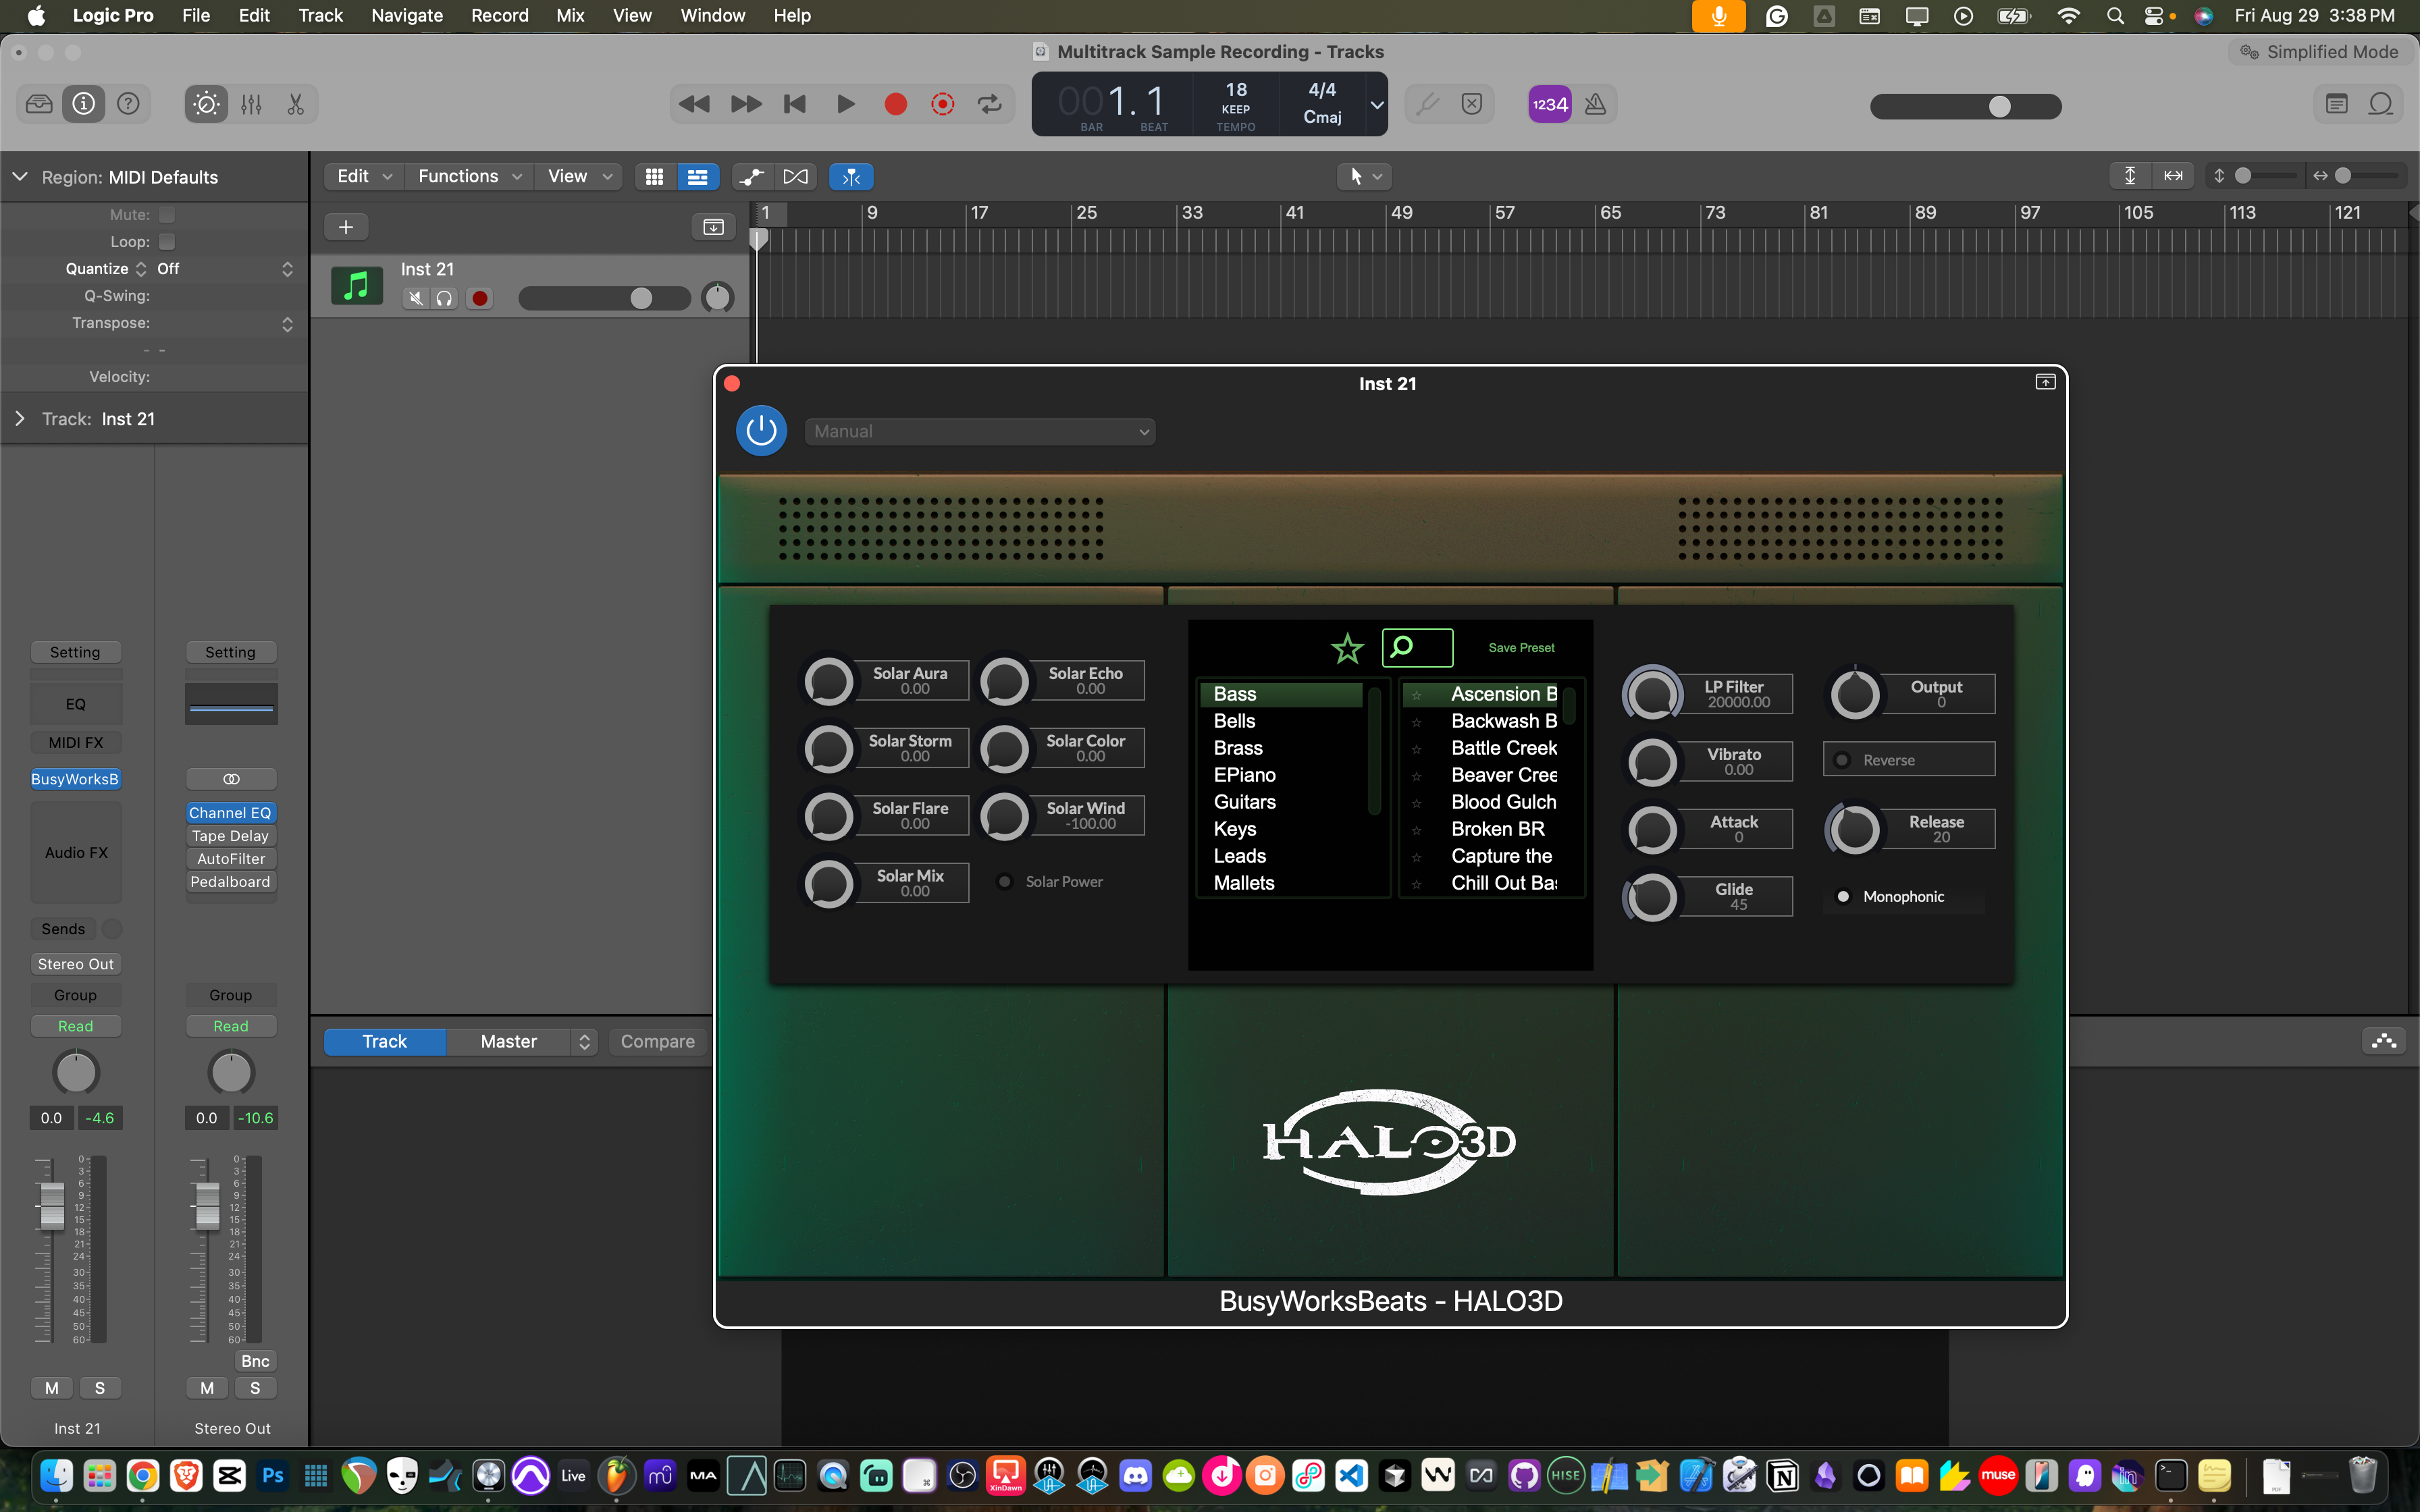Toggle the Monophonic option
2420x1512 pixels.
click(1843, 897)
